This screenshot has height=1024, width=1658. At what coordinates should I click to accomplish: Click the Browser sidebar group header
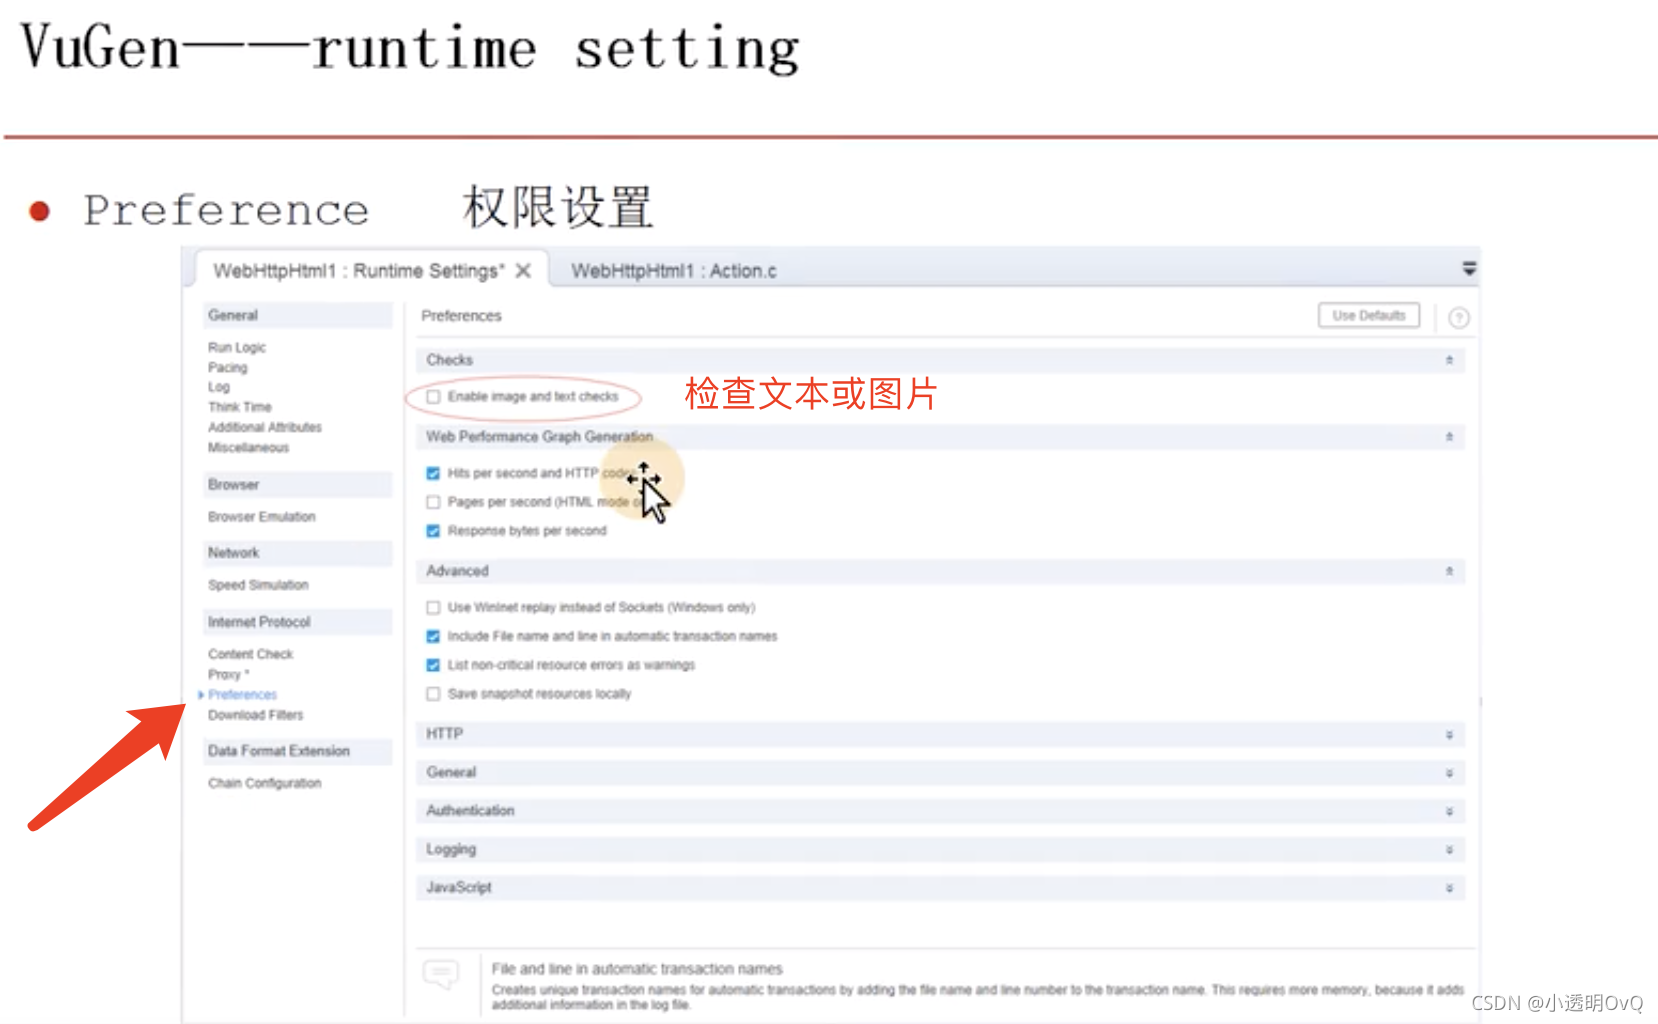[297, 484]
